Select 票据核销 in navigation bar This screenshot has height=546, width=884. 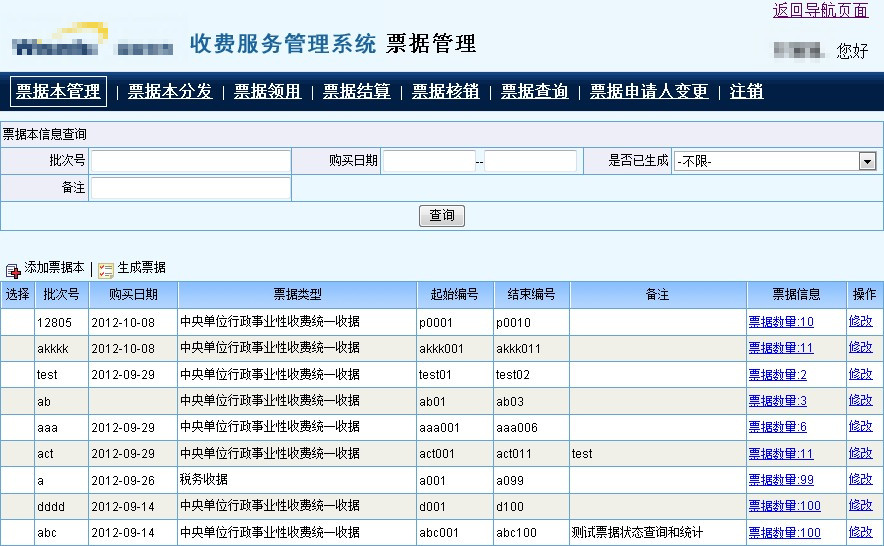point(445,91)
